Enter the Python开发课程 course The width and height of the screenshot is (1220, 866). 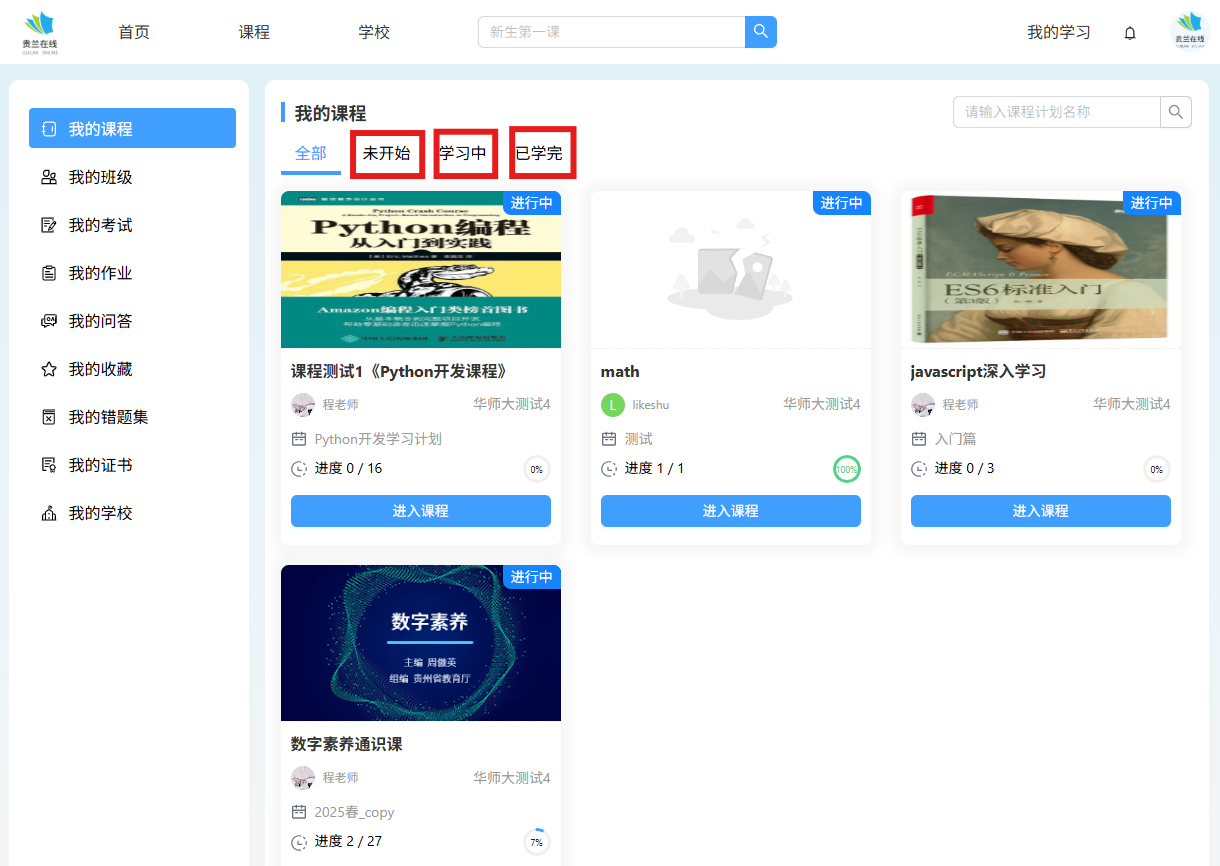point(420,511)
